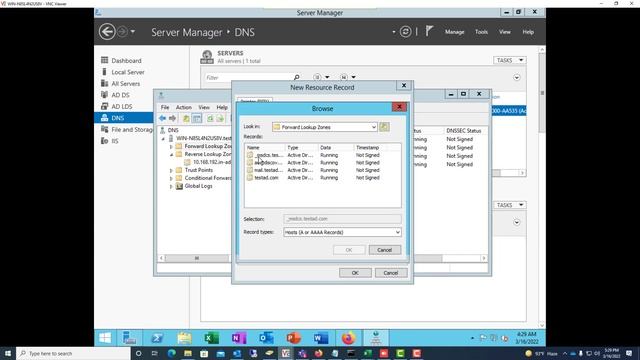Open the lower TASKS dropdown
640x360 pixels.
pos(509,205)
